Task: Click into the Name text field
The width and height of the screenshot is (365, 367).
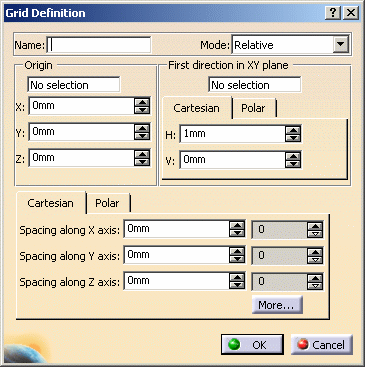Action: tap(99, 45)
